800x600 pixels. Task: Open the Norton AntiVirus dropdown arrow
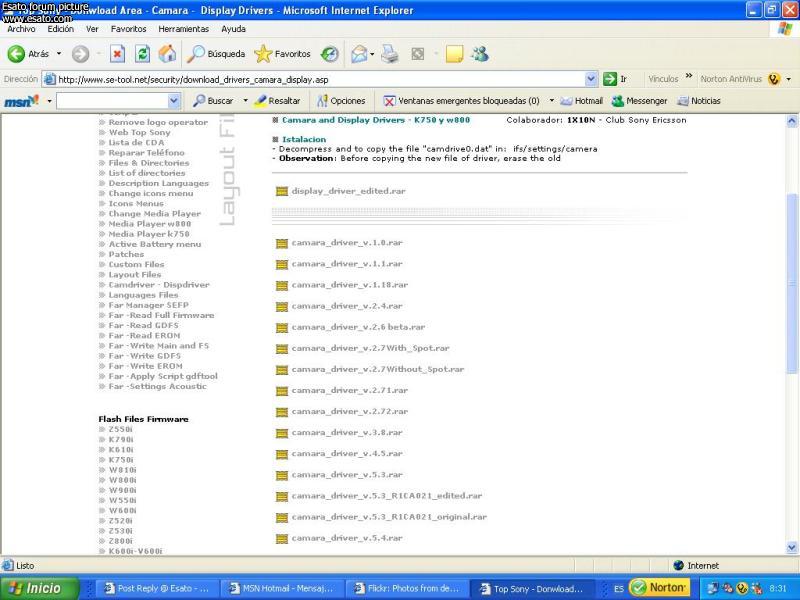pos(789,79)
